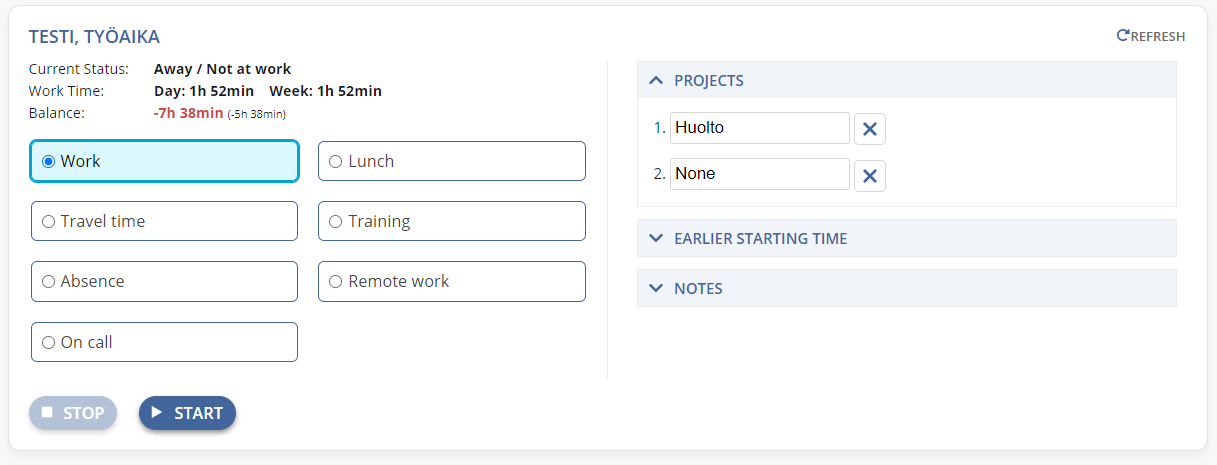
Task: Select the On call option
Action: [164, 342]
